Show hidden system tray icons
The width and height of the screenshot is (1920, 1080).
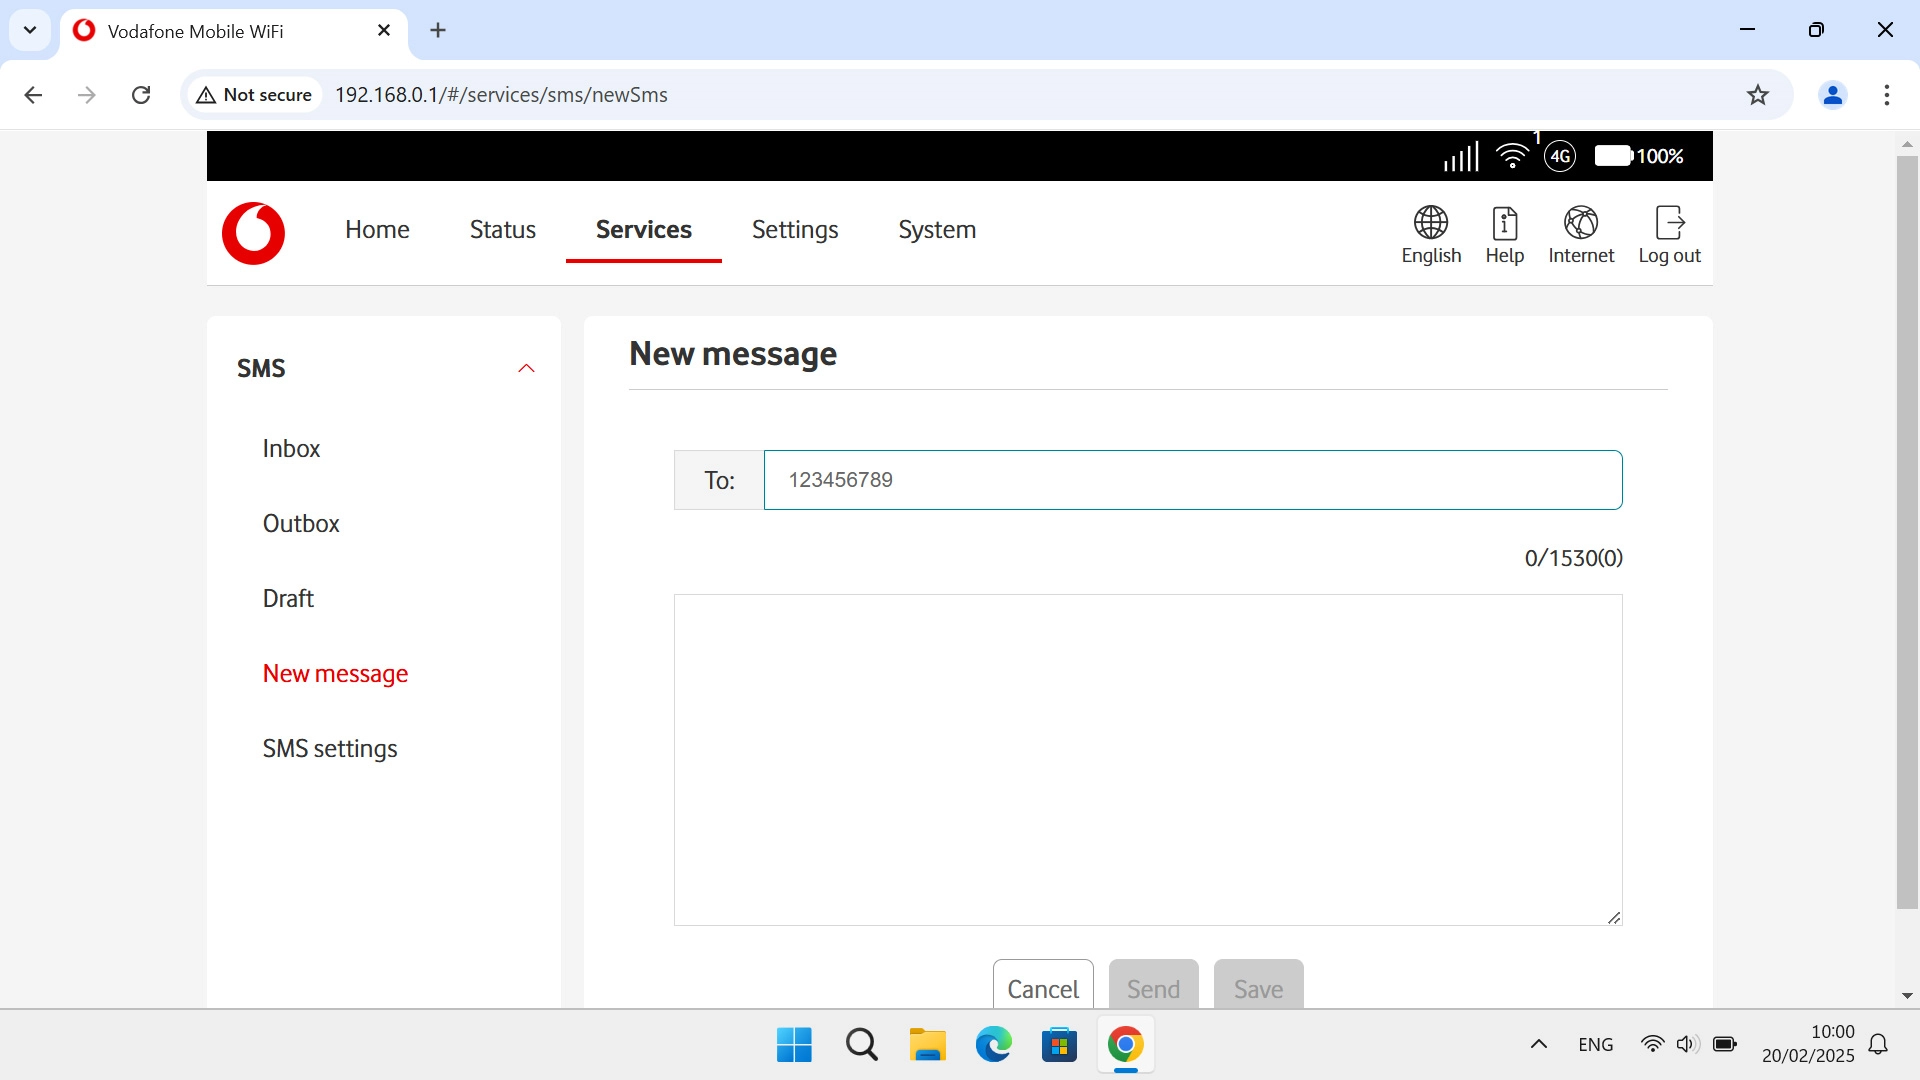click(x=1539, y=1044)
